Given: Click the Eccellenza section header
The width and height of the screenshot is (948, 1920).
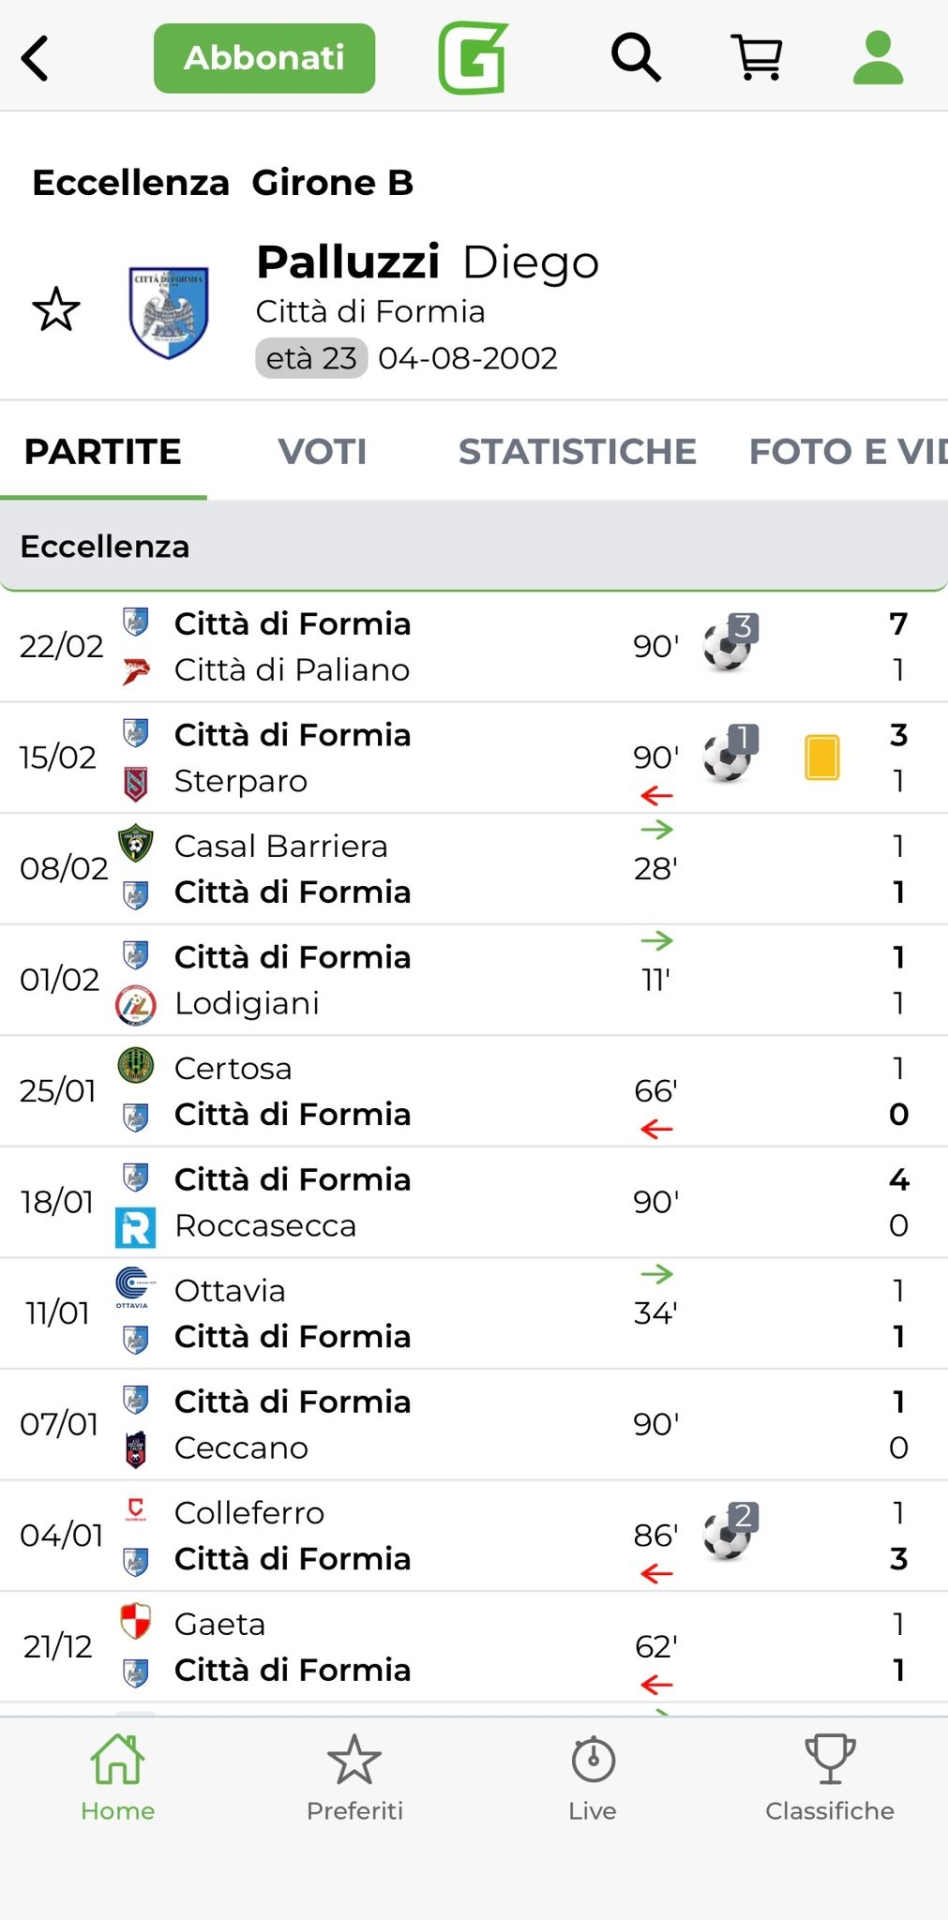Looking at the screenshot, I should click(474, 546).
